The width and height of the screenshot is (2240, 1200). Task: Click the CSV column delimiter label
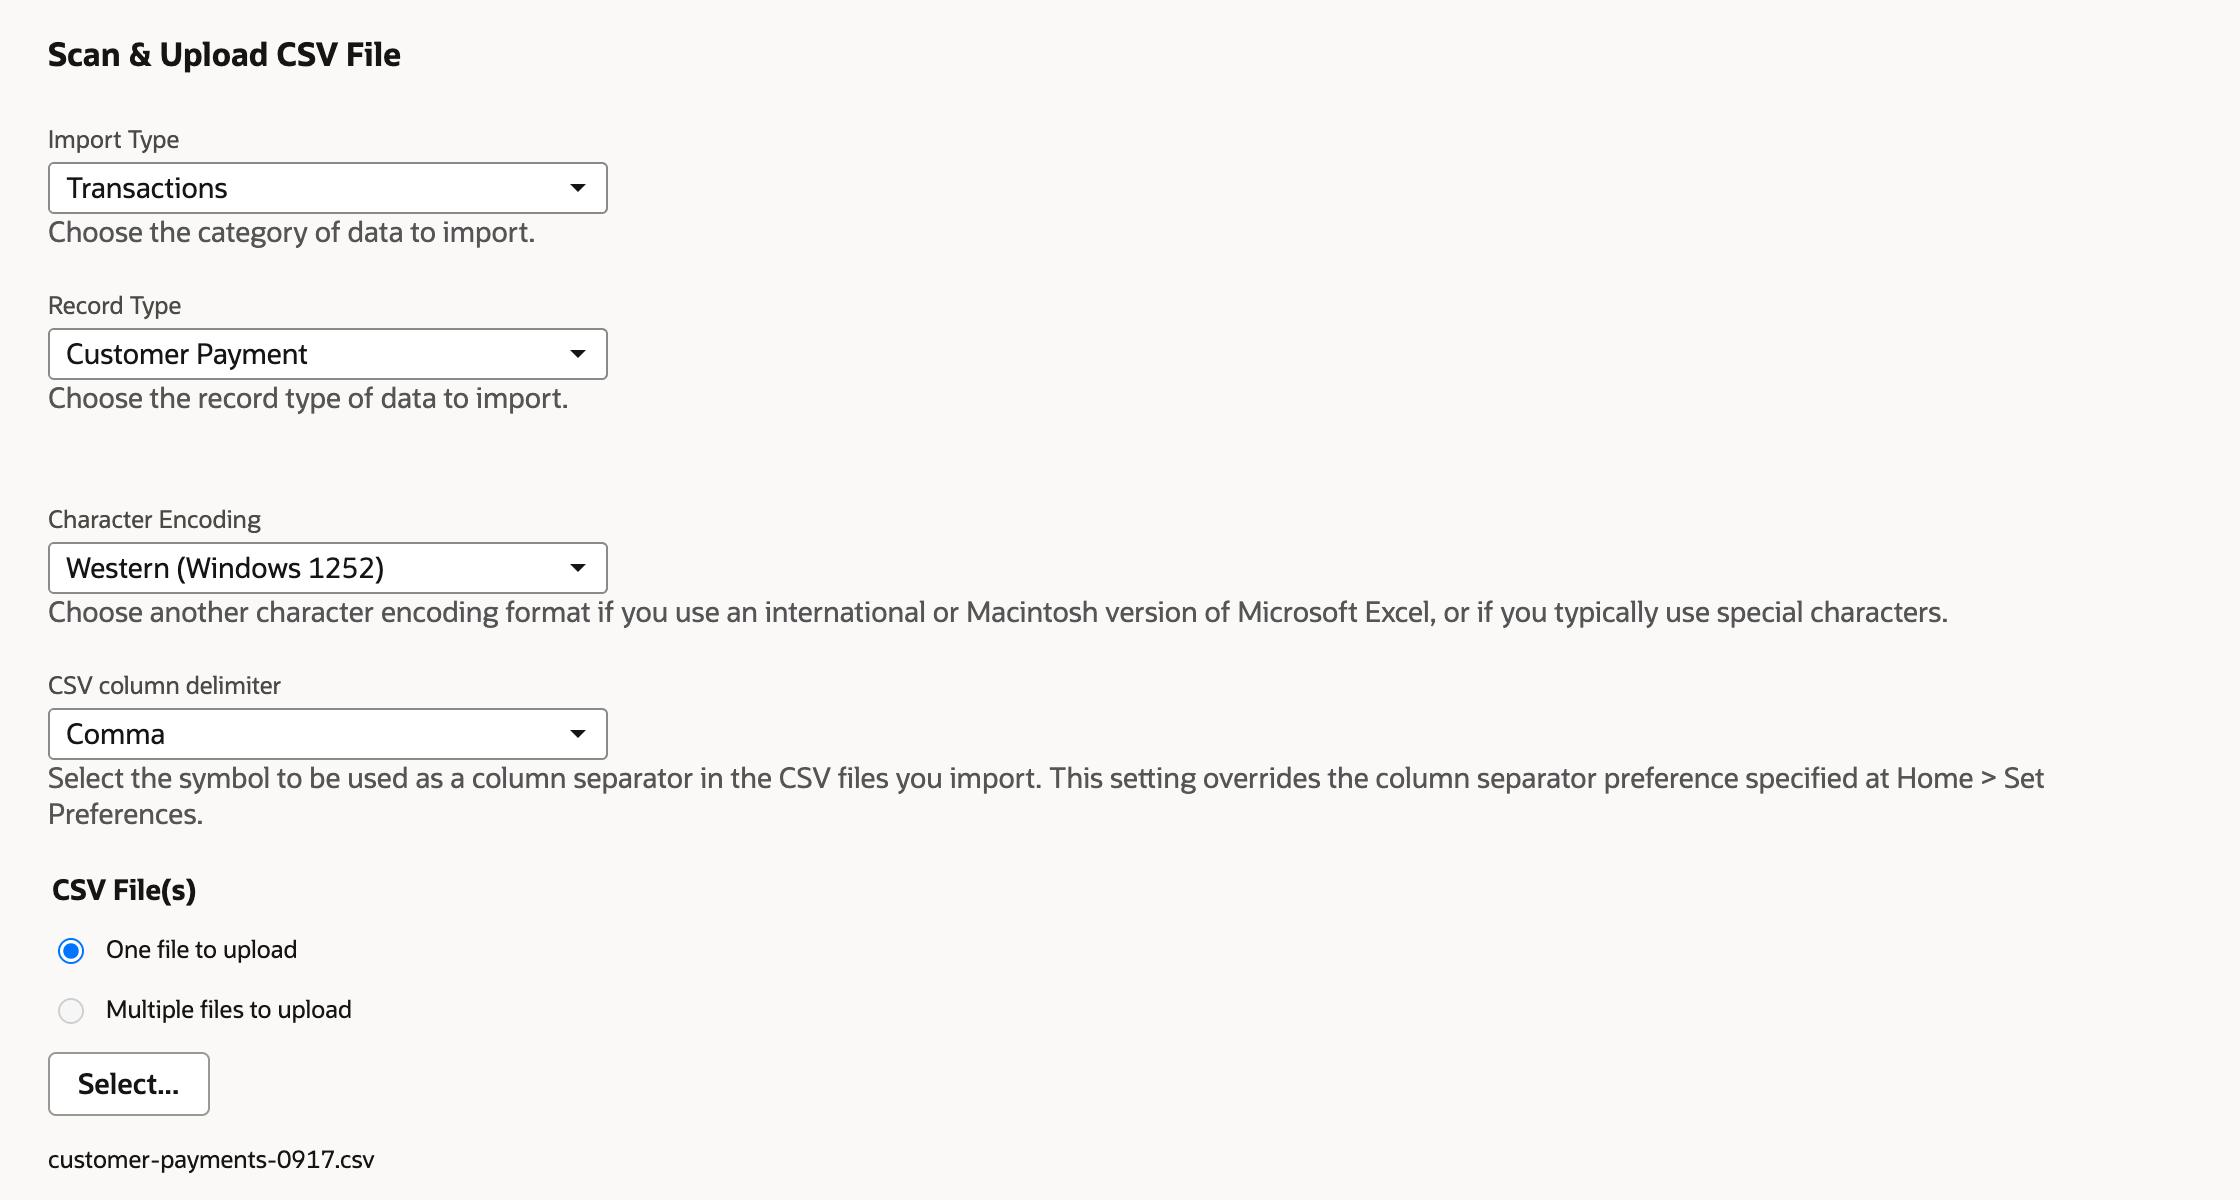tap(164, 686)
